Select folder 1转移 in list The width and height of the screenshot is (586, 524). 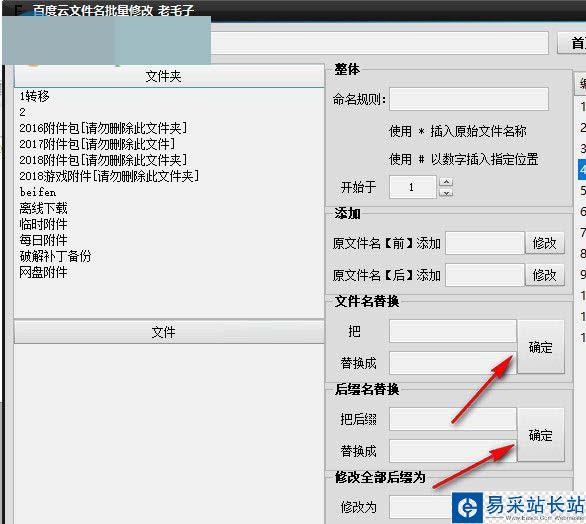pos(34,96)
